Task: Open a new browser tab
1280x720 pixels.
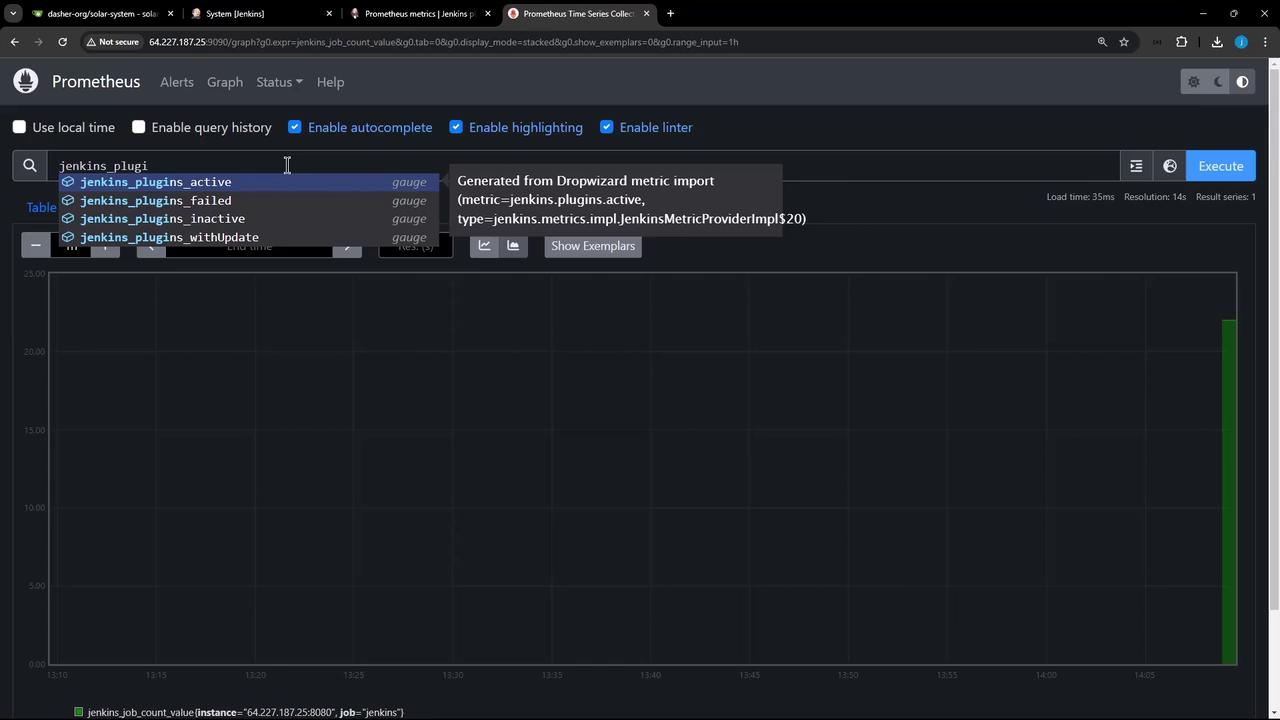Action: point(670,14)
